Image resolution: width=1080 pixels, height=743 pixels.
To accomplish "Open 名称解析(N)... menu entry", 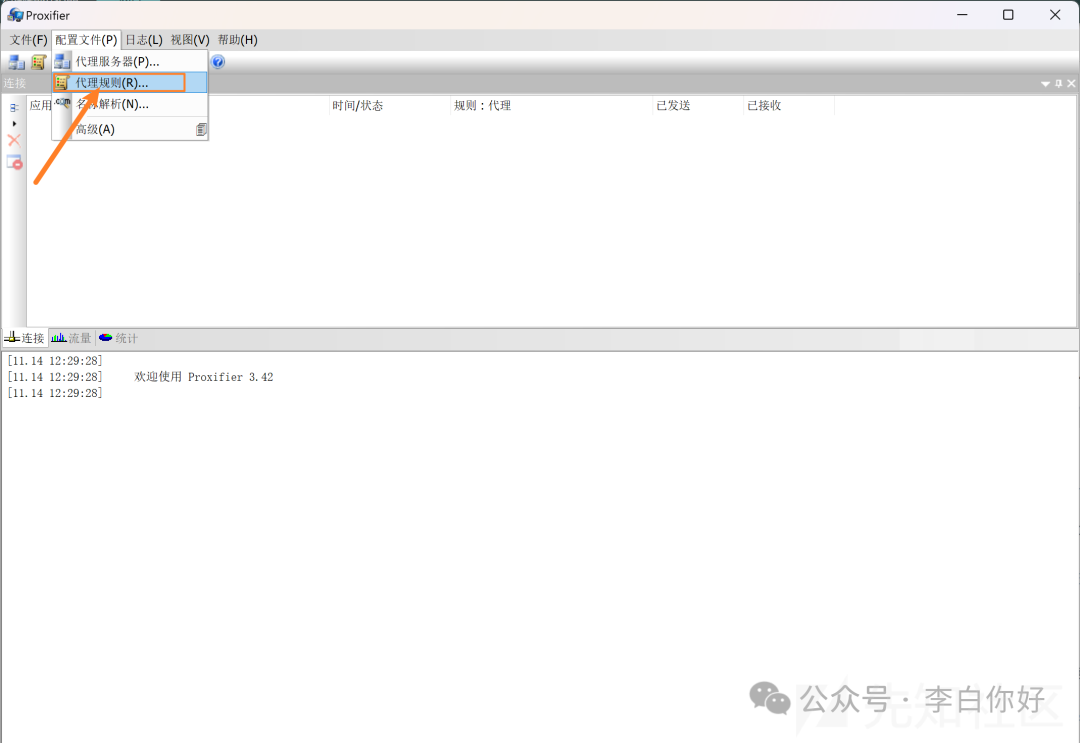I will [x=130, y=105].
